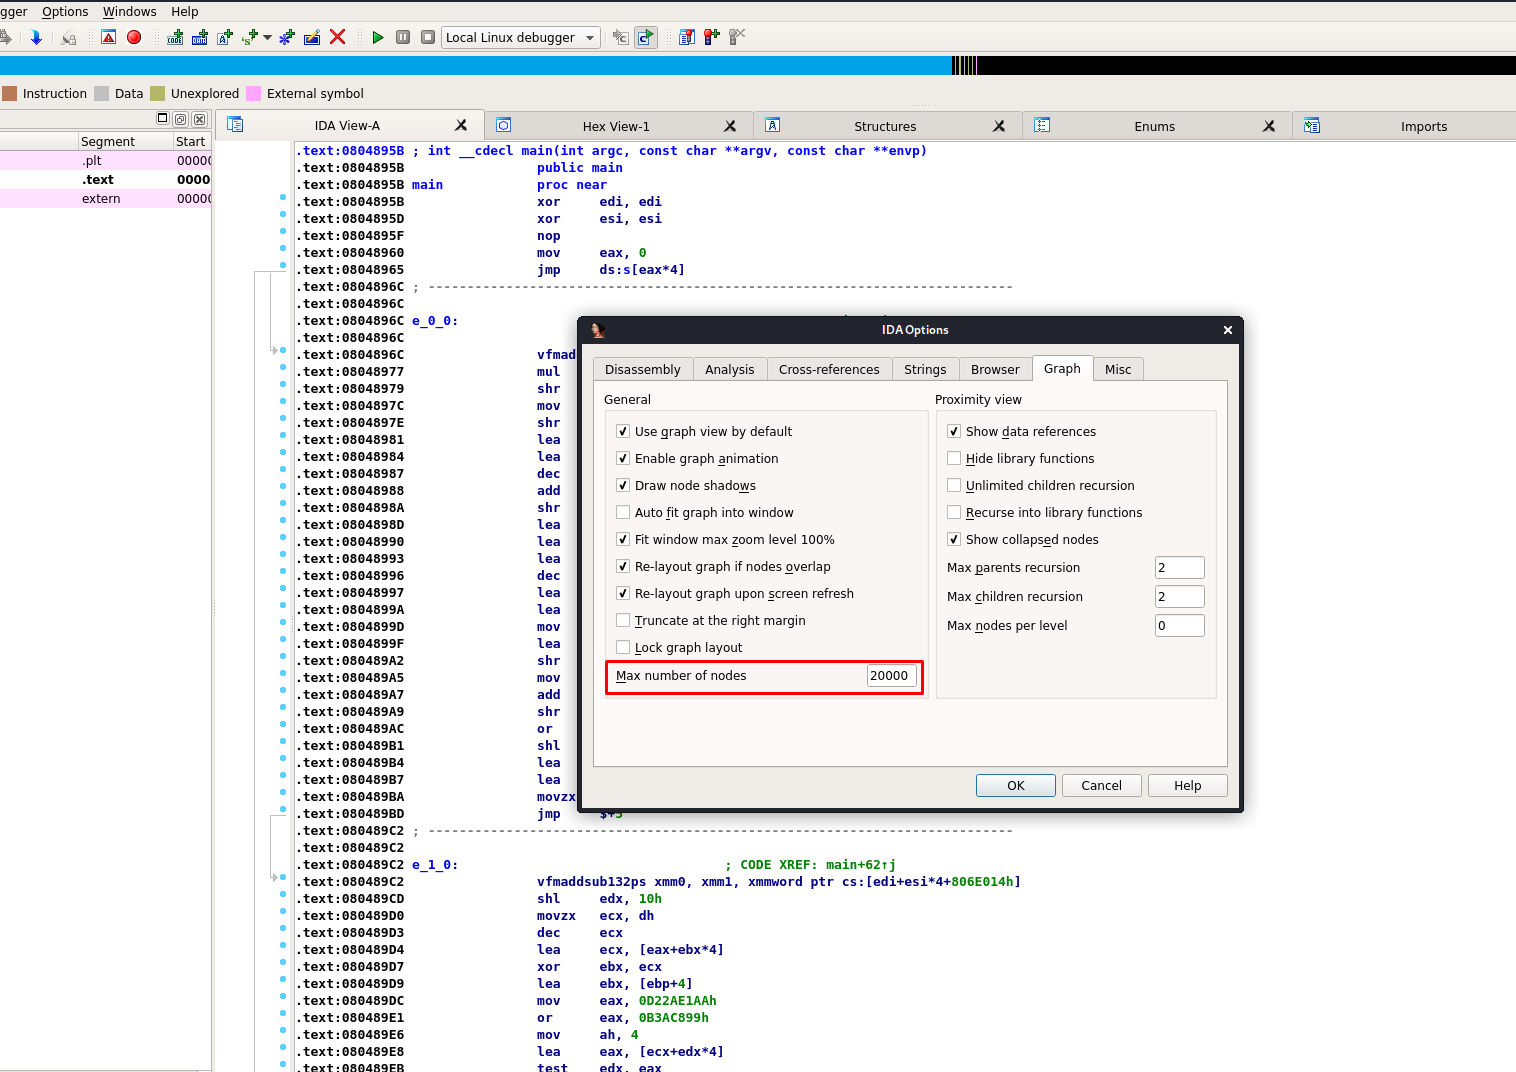The width and height of the screenshot is (1516, 1072).
Task: Click the Max children recursion field
Action: 1180,596
